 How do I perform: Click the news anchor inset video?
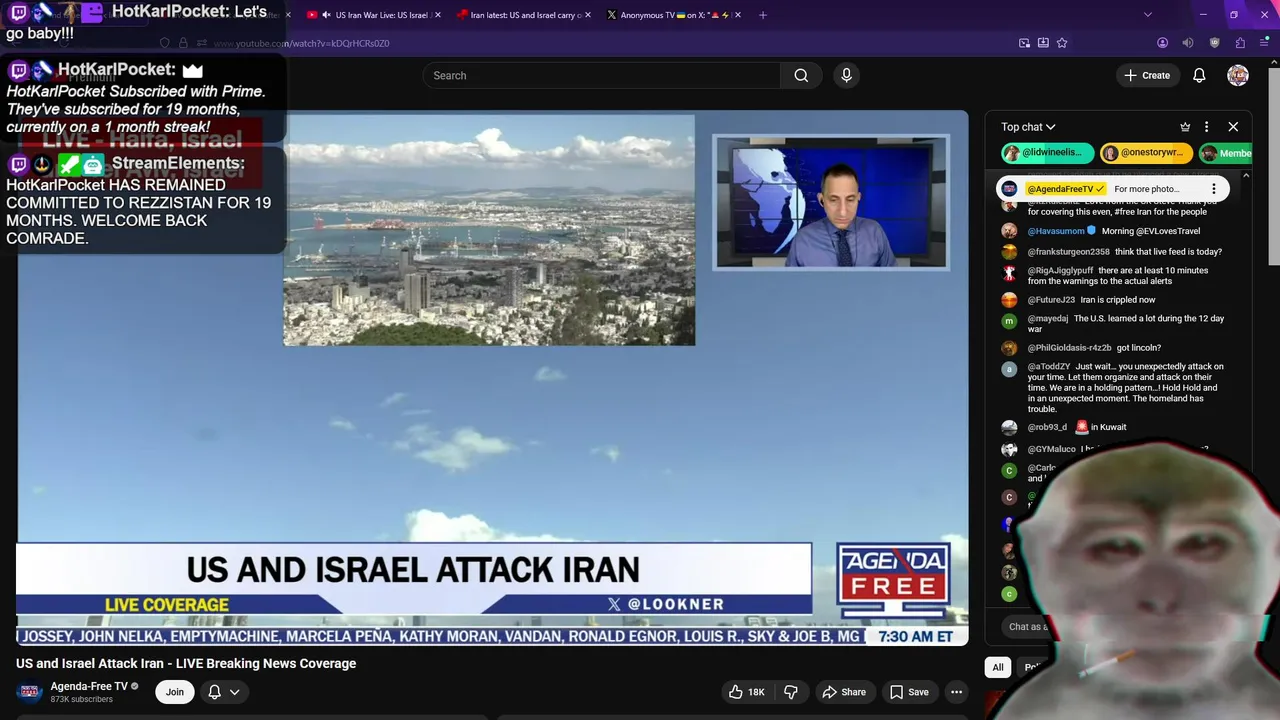[x=830, y=203]
